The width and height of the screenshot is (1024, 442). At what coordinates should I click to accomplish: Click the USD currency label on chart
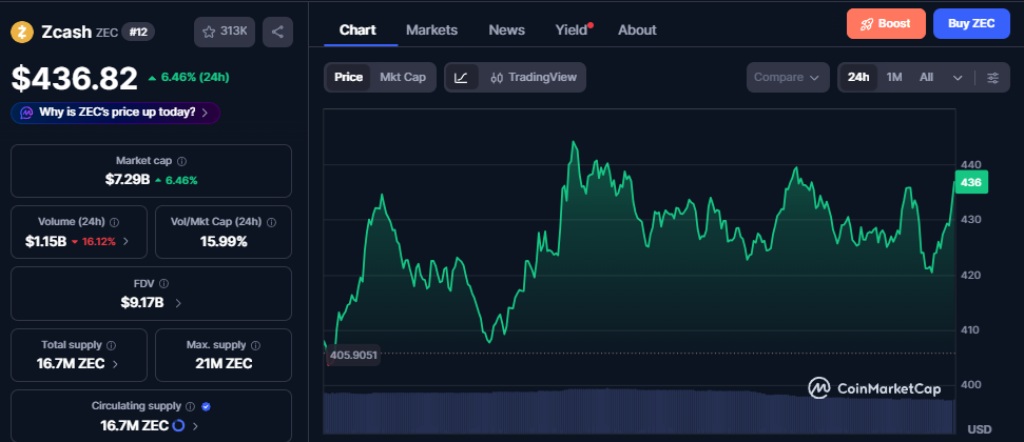click(x=980, y=429)
